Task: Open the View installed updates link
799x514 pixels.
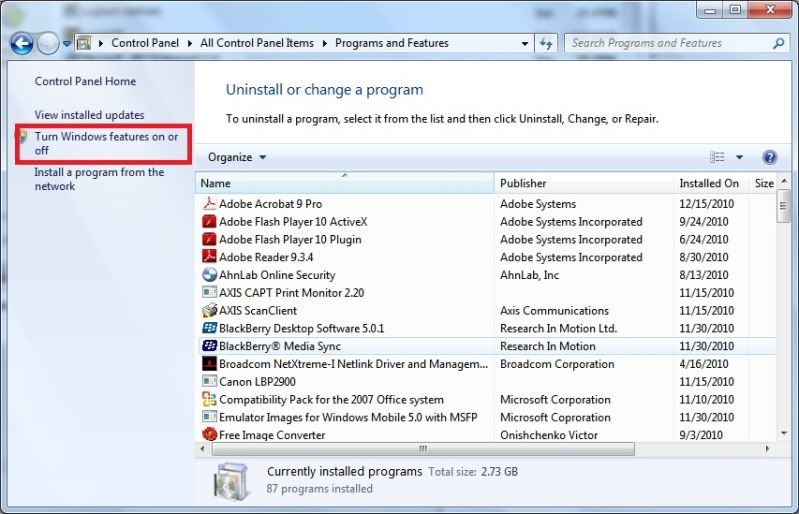Action: pyautogui.click(x=89, y=115)
